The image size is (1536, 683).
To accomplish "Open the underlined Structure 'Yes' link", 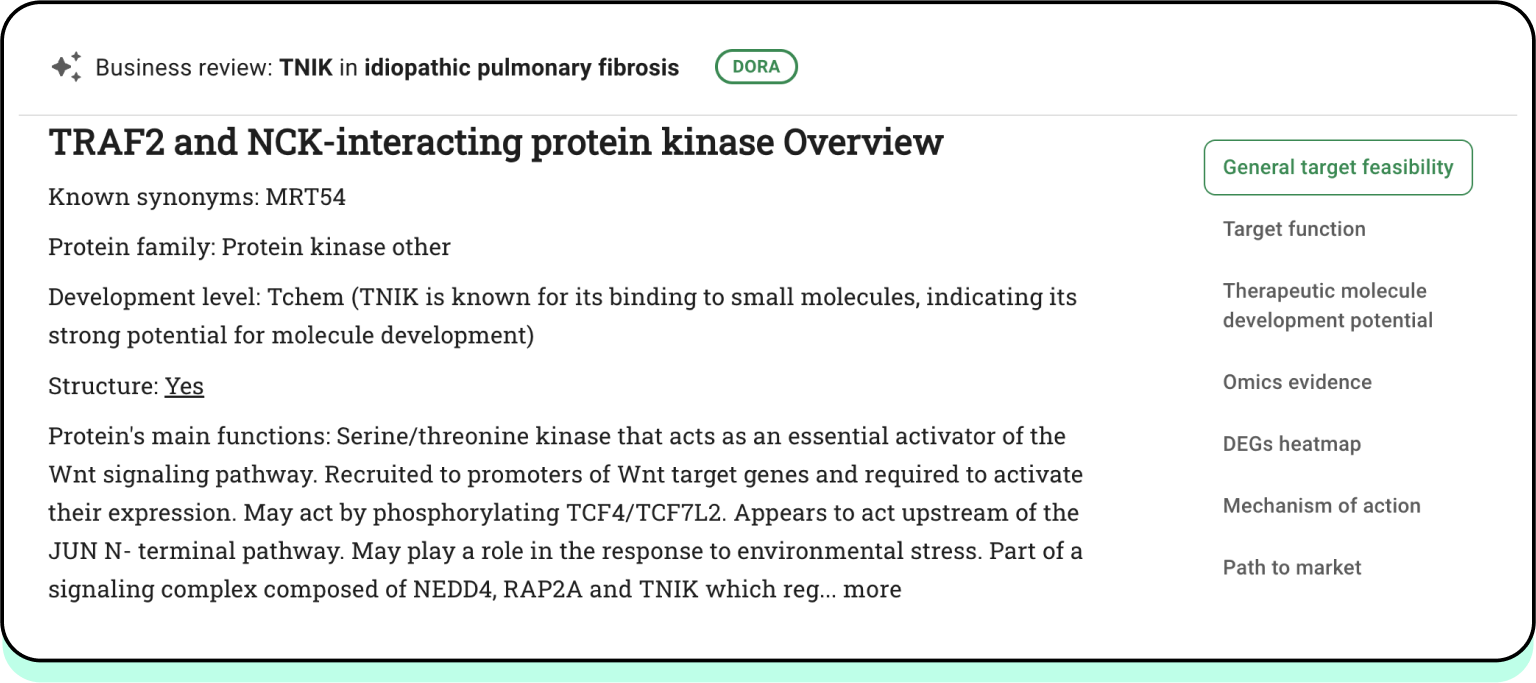I will click(x=184, y=386).
